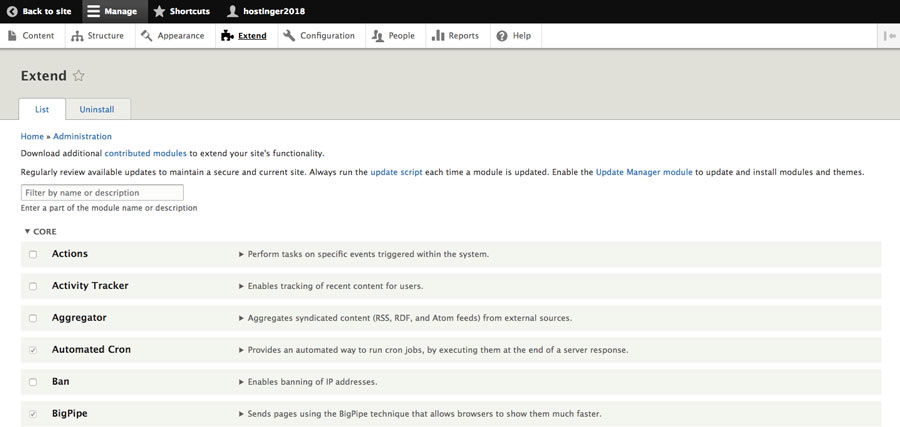Click the People icon in the toolbar
Viewport: 900px width, 427px height.
378,36
